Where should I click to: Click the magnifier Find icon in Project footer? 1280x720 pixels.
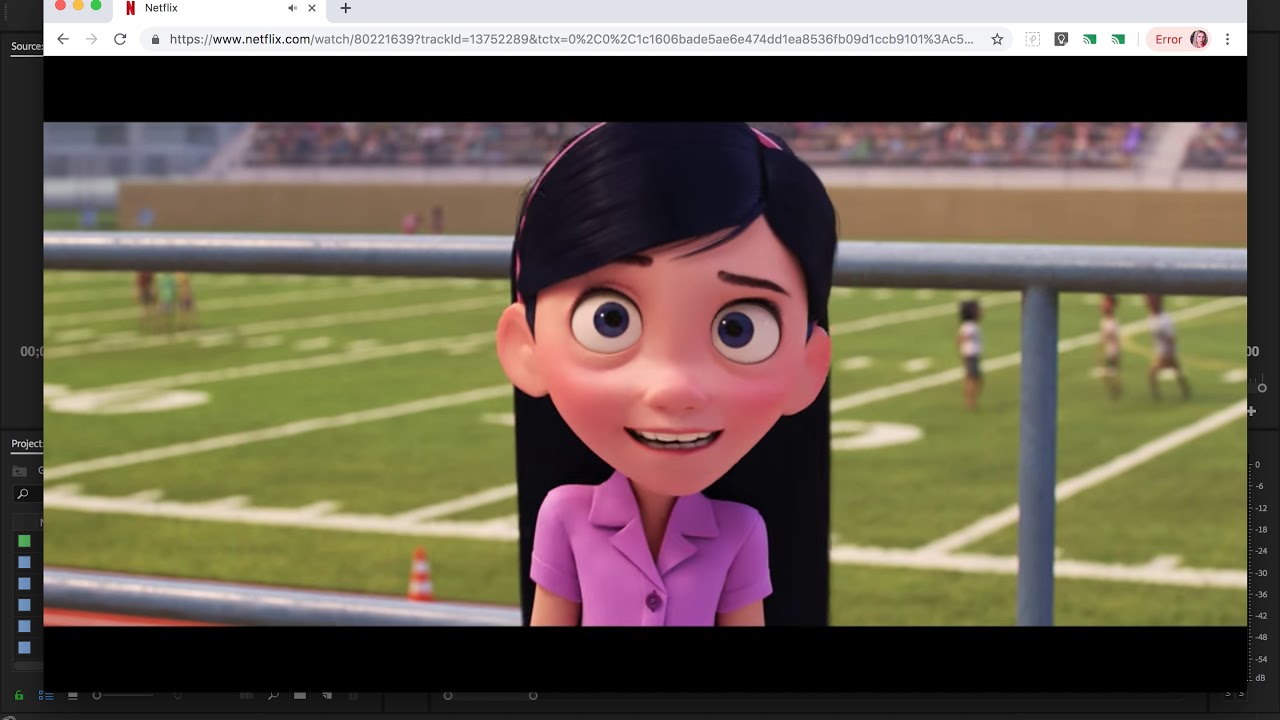pos(273,695)
